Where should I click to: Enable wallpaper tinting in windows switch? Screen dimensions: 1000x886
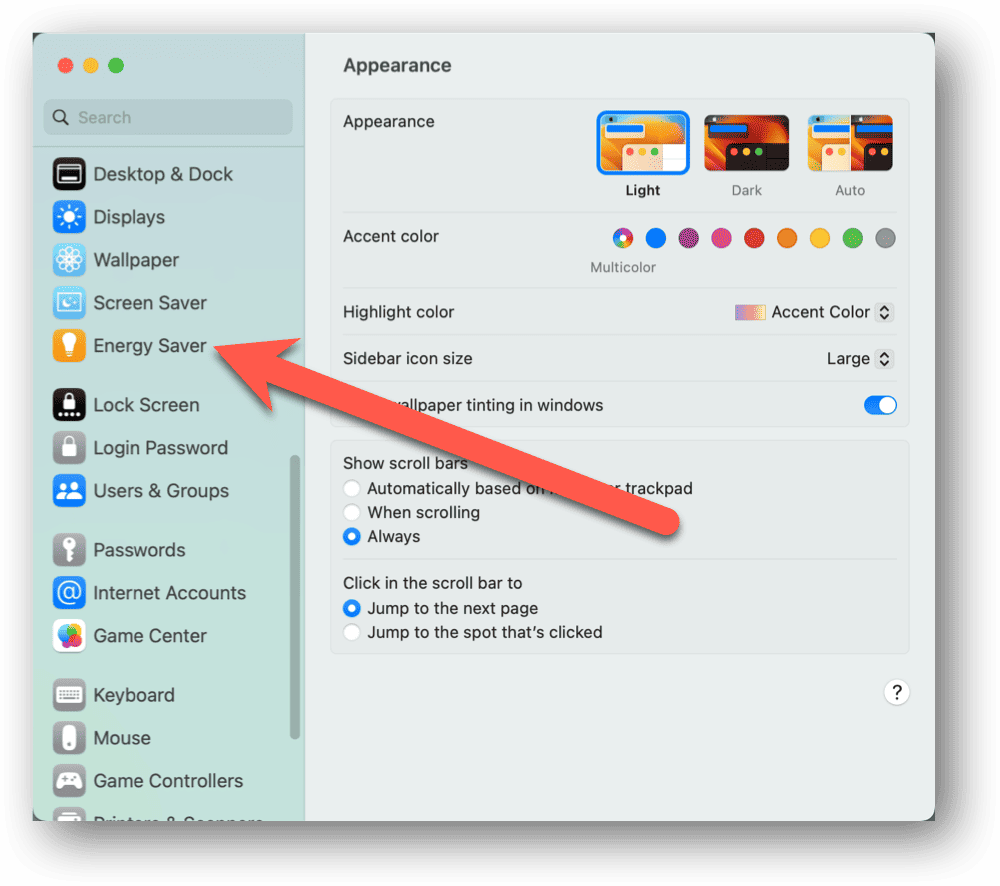click(x=880, y=405)
